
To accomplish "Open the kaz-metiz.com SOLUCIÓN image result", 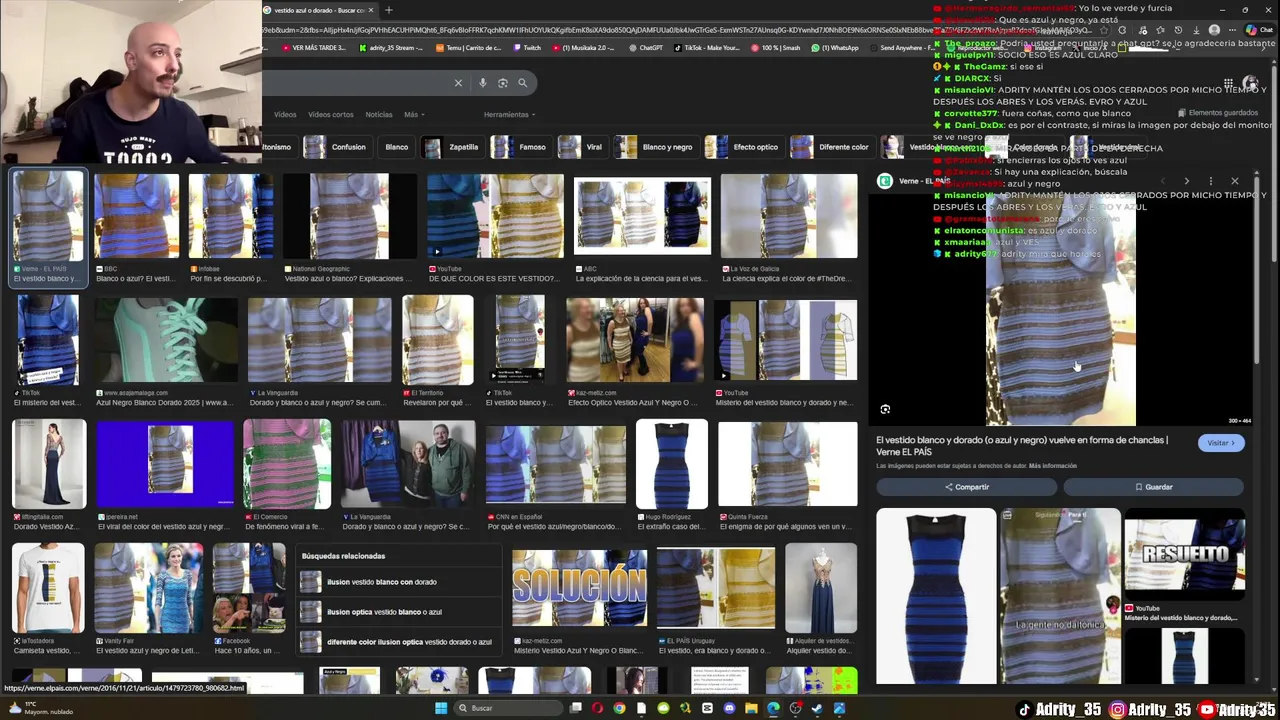I will pyautogui.click(x=579, y=589).
